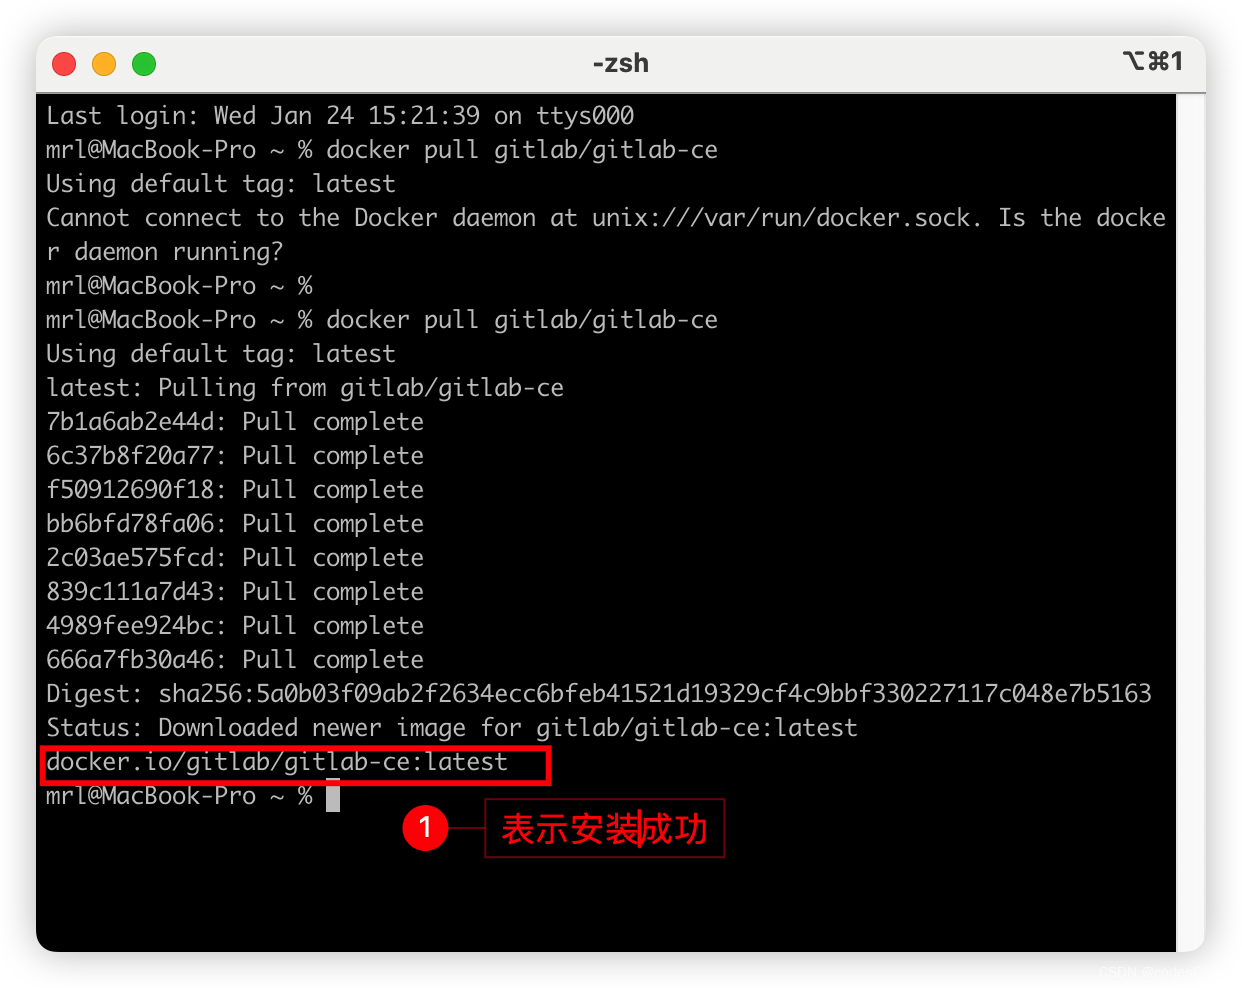1242x988 pixels.
Task: Click the red numbered badge 1
Action: pos(425,829)
